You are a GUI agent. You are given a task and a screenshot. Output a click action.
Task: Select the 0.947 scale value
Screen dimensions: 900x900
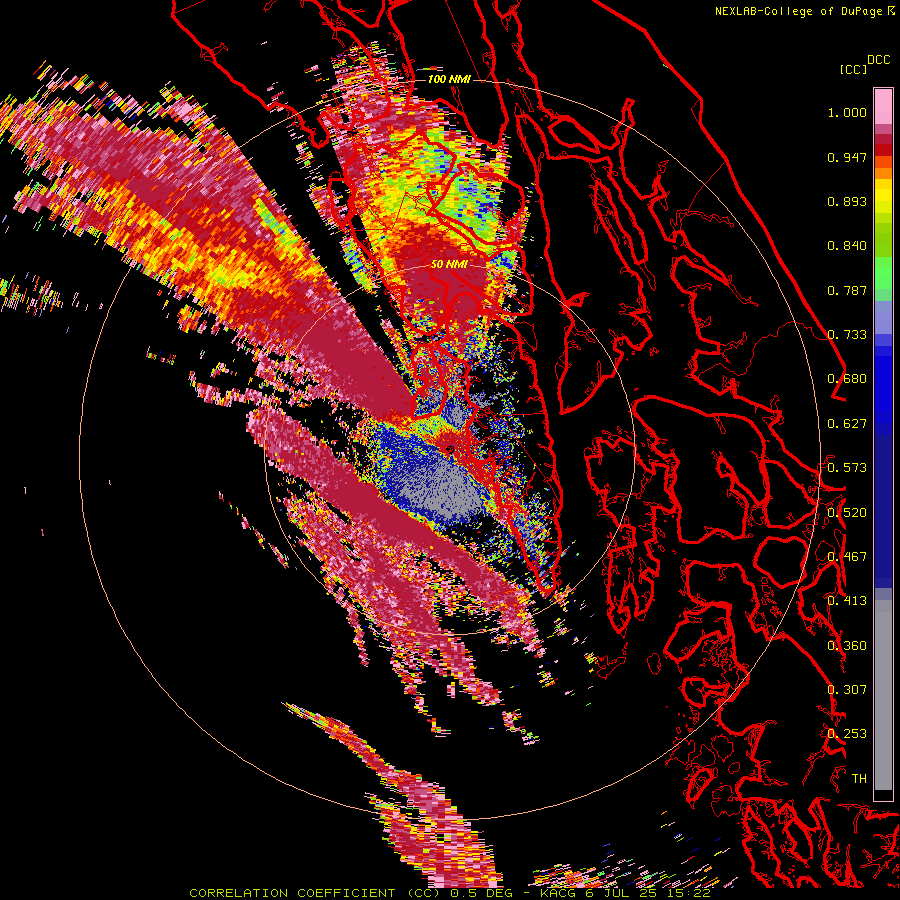[x=847, y=157]
